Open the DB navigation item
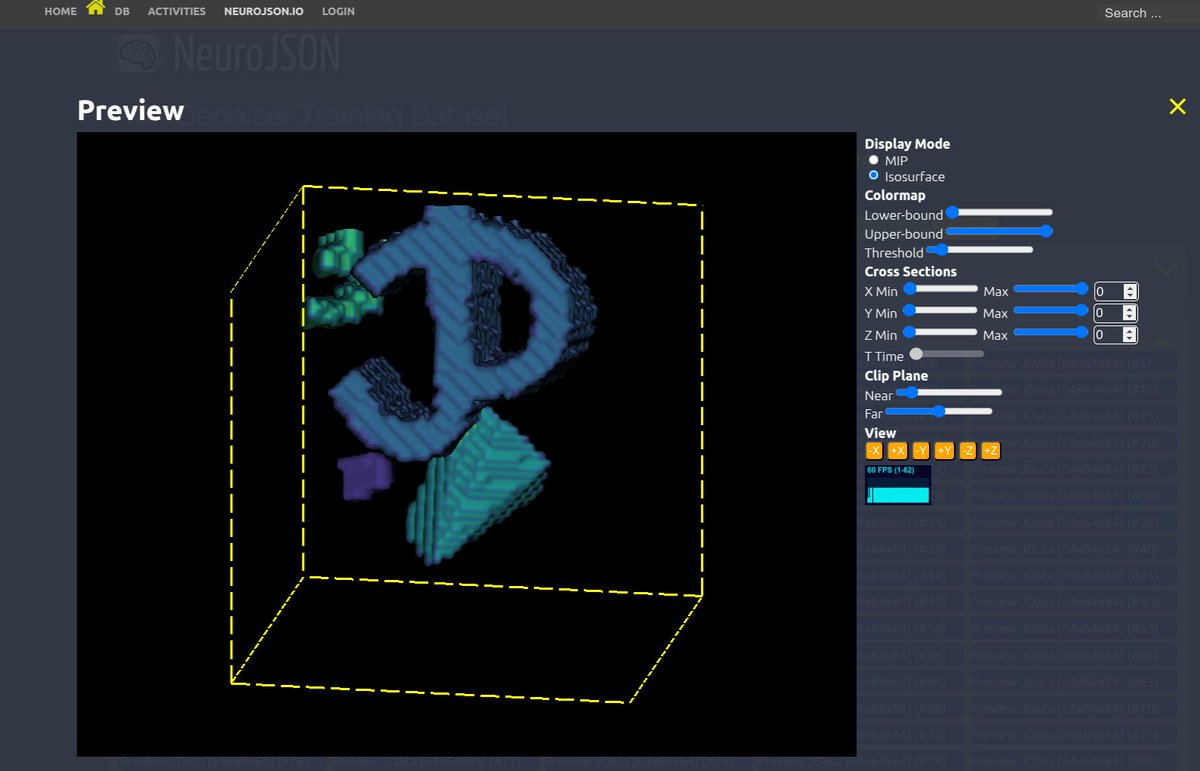The width and height of the screenshot is (1200, 771). coord(122,12)
